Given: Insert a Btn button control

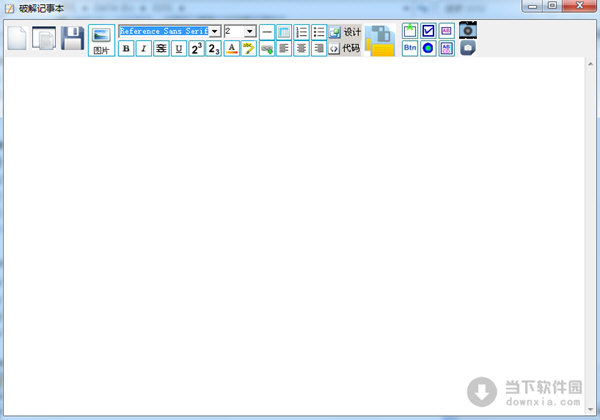Looking at the screenshot, I should 410,48.
